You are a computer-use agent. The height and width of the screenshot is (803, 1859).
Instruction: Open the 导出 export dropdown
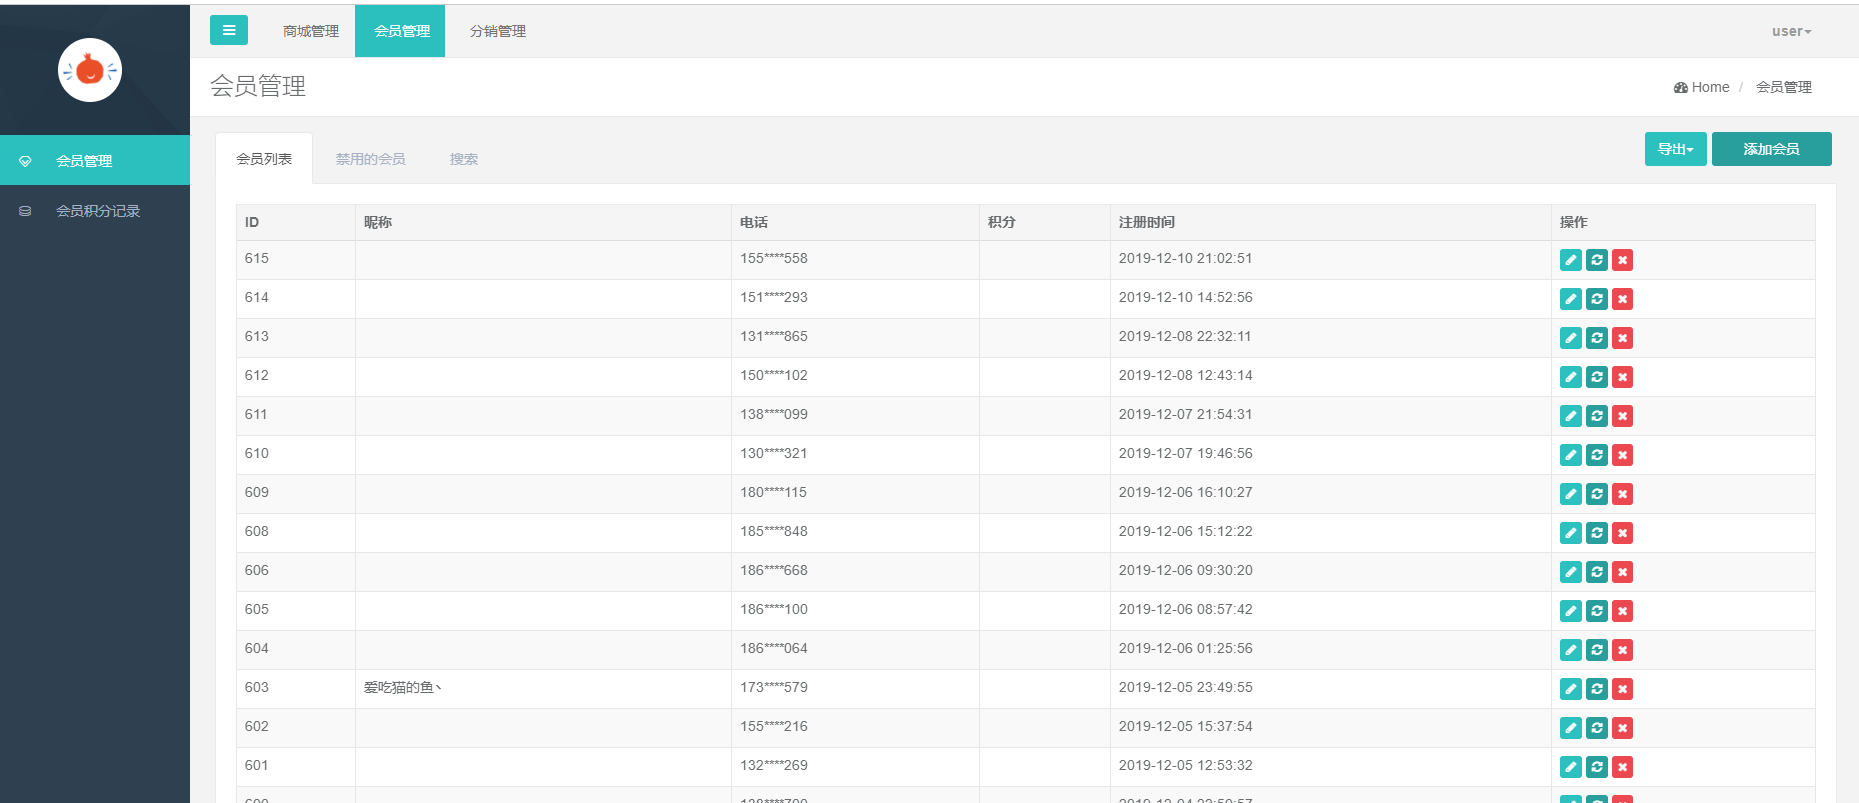click(1676, 149)
